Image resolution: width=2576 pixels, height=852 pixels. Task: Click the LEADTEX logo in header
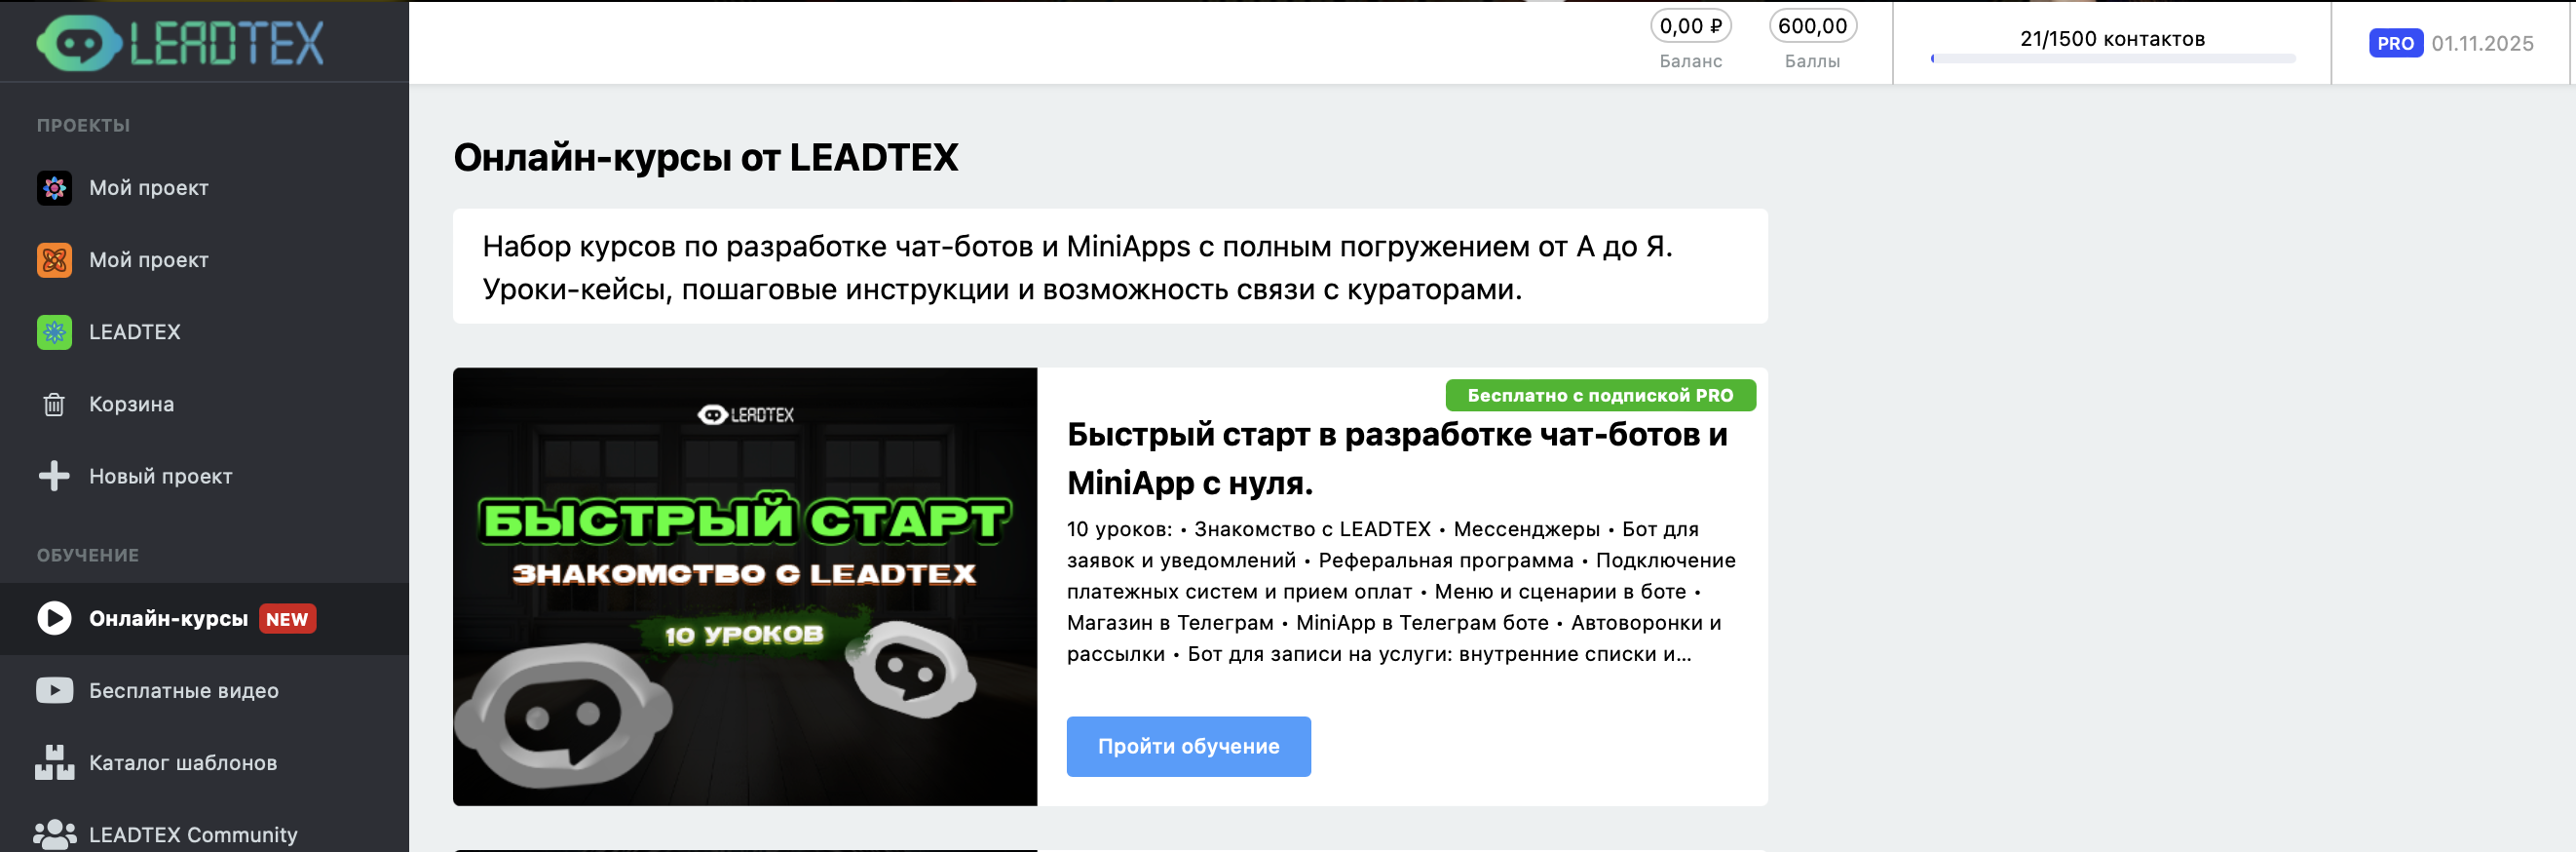click(180, 43)
